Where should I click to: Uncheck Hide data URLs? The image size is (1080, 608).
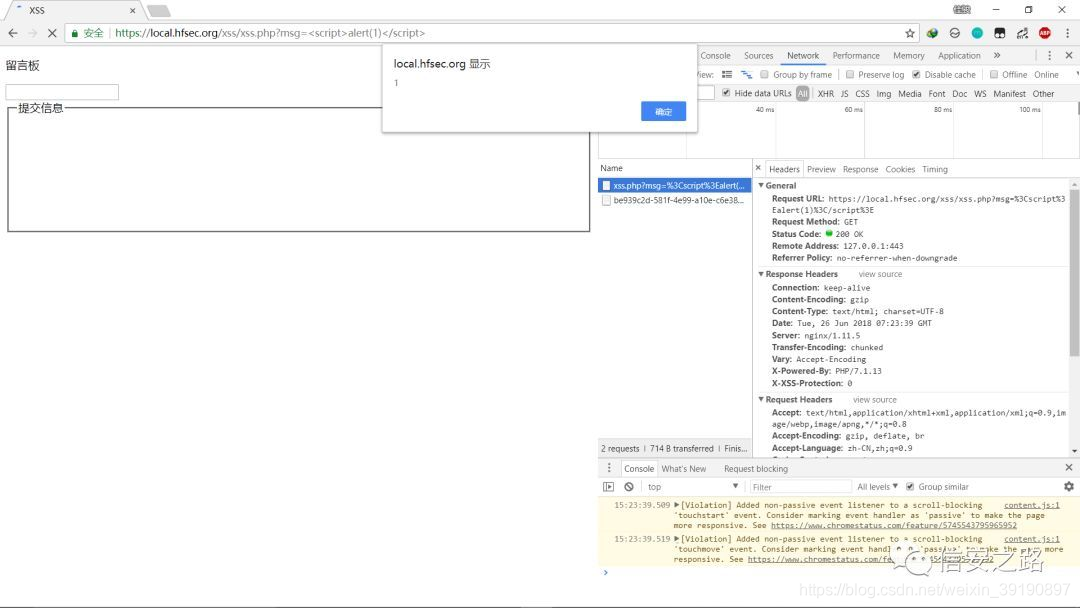pyautogui.click(x=726, y=93)
